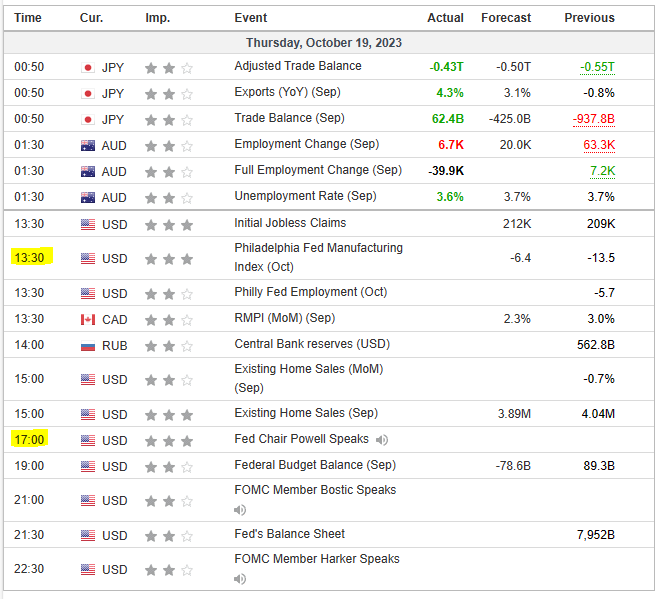Click the highlighted 17:00 time cell
The width and height of the screenshot is (660, 599).
tap(28, 440)
